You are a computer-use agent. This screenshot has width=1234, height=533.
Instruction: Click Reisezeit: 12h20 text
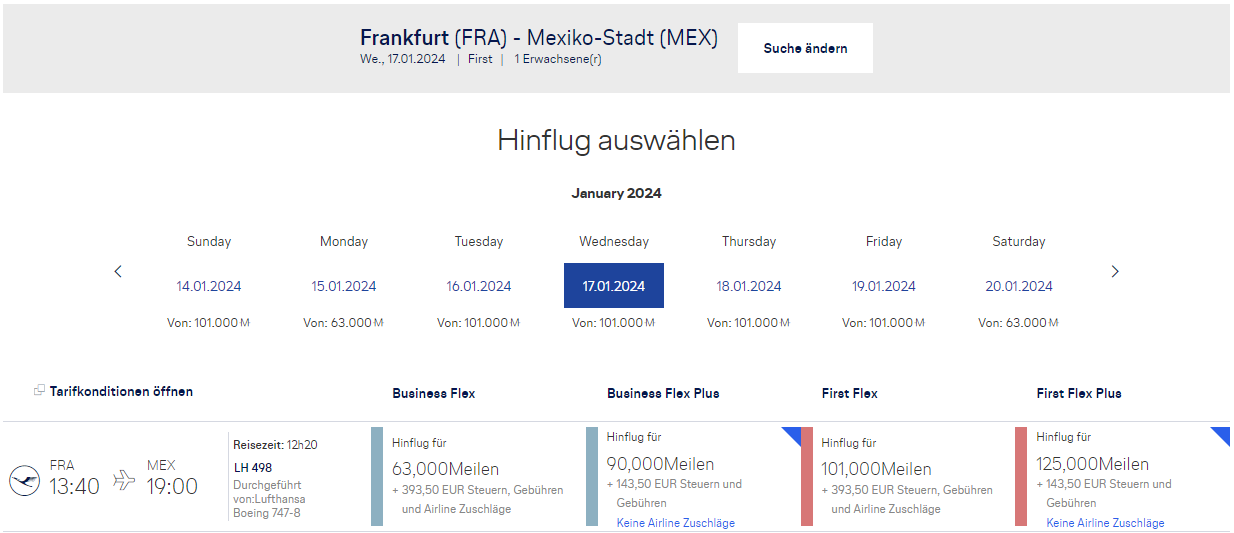point(276,444)
